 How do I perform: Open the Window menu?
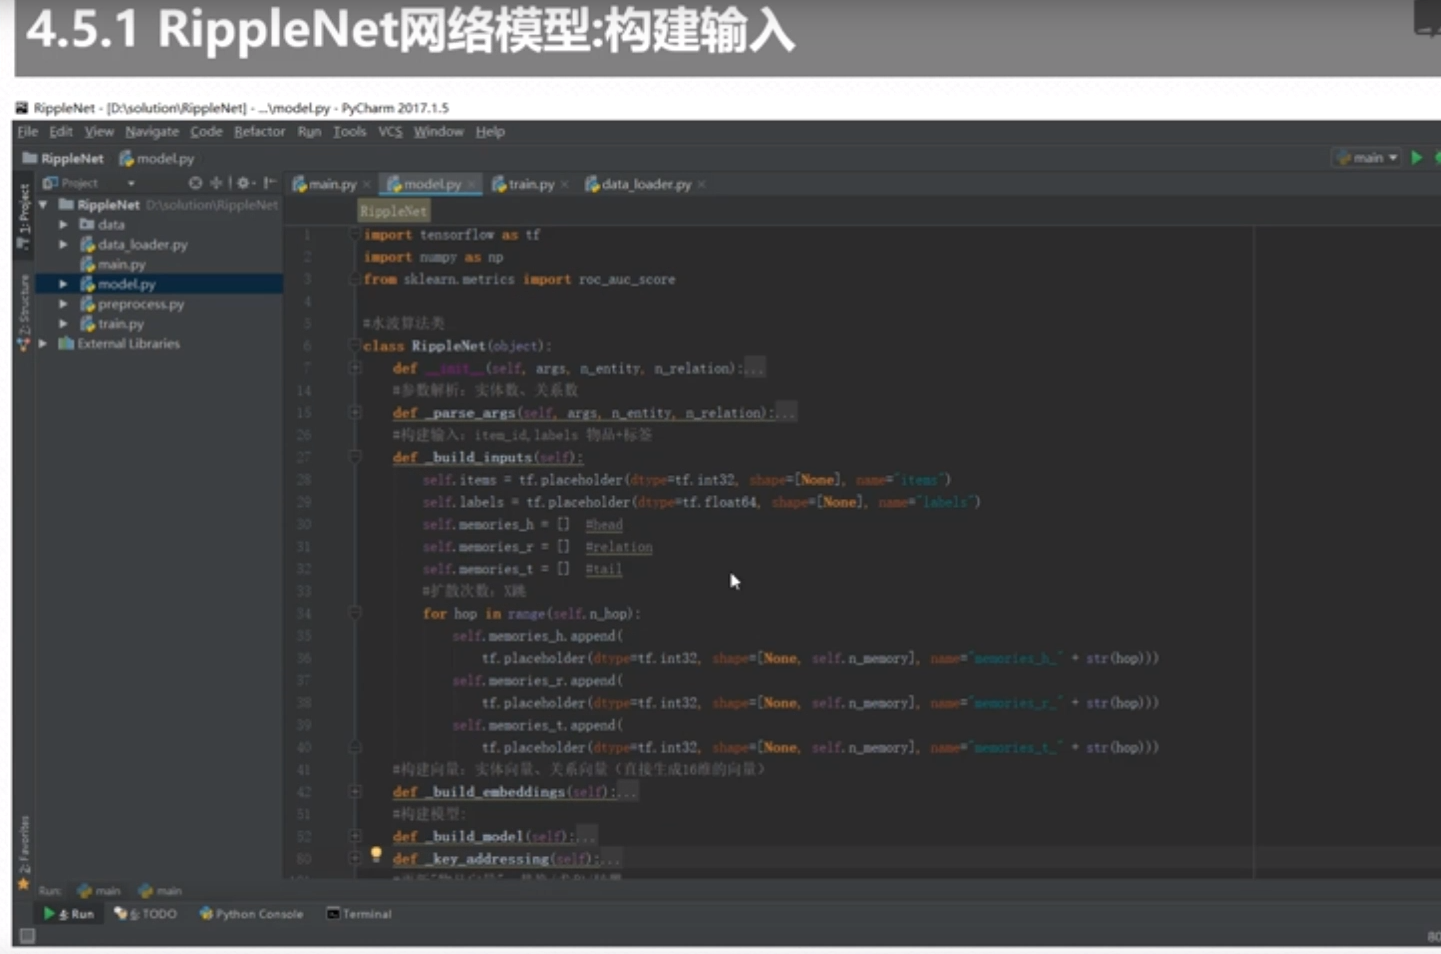438,132
